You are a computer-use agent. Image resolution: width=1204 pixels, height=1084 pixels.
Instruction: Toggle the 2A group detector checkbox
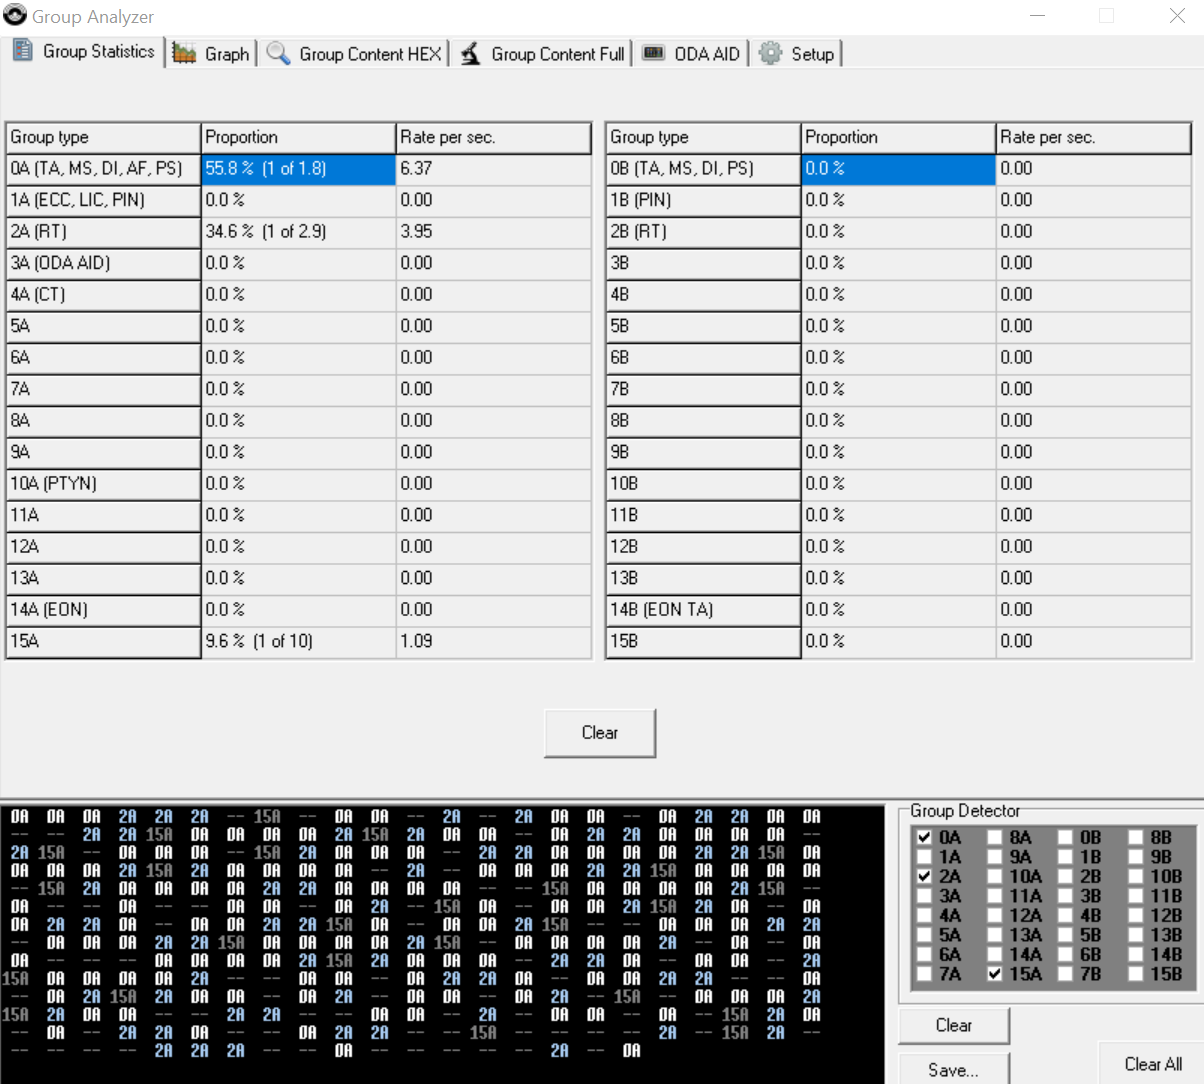[924, 877]
